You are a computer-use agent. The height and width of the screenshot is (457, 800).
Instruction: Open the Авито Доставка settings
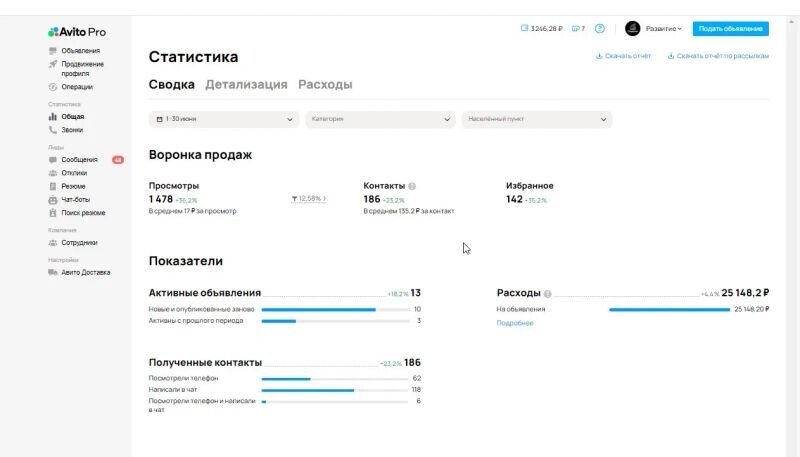[85, 272]
